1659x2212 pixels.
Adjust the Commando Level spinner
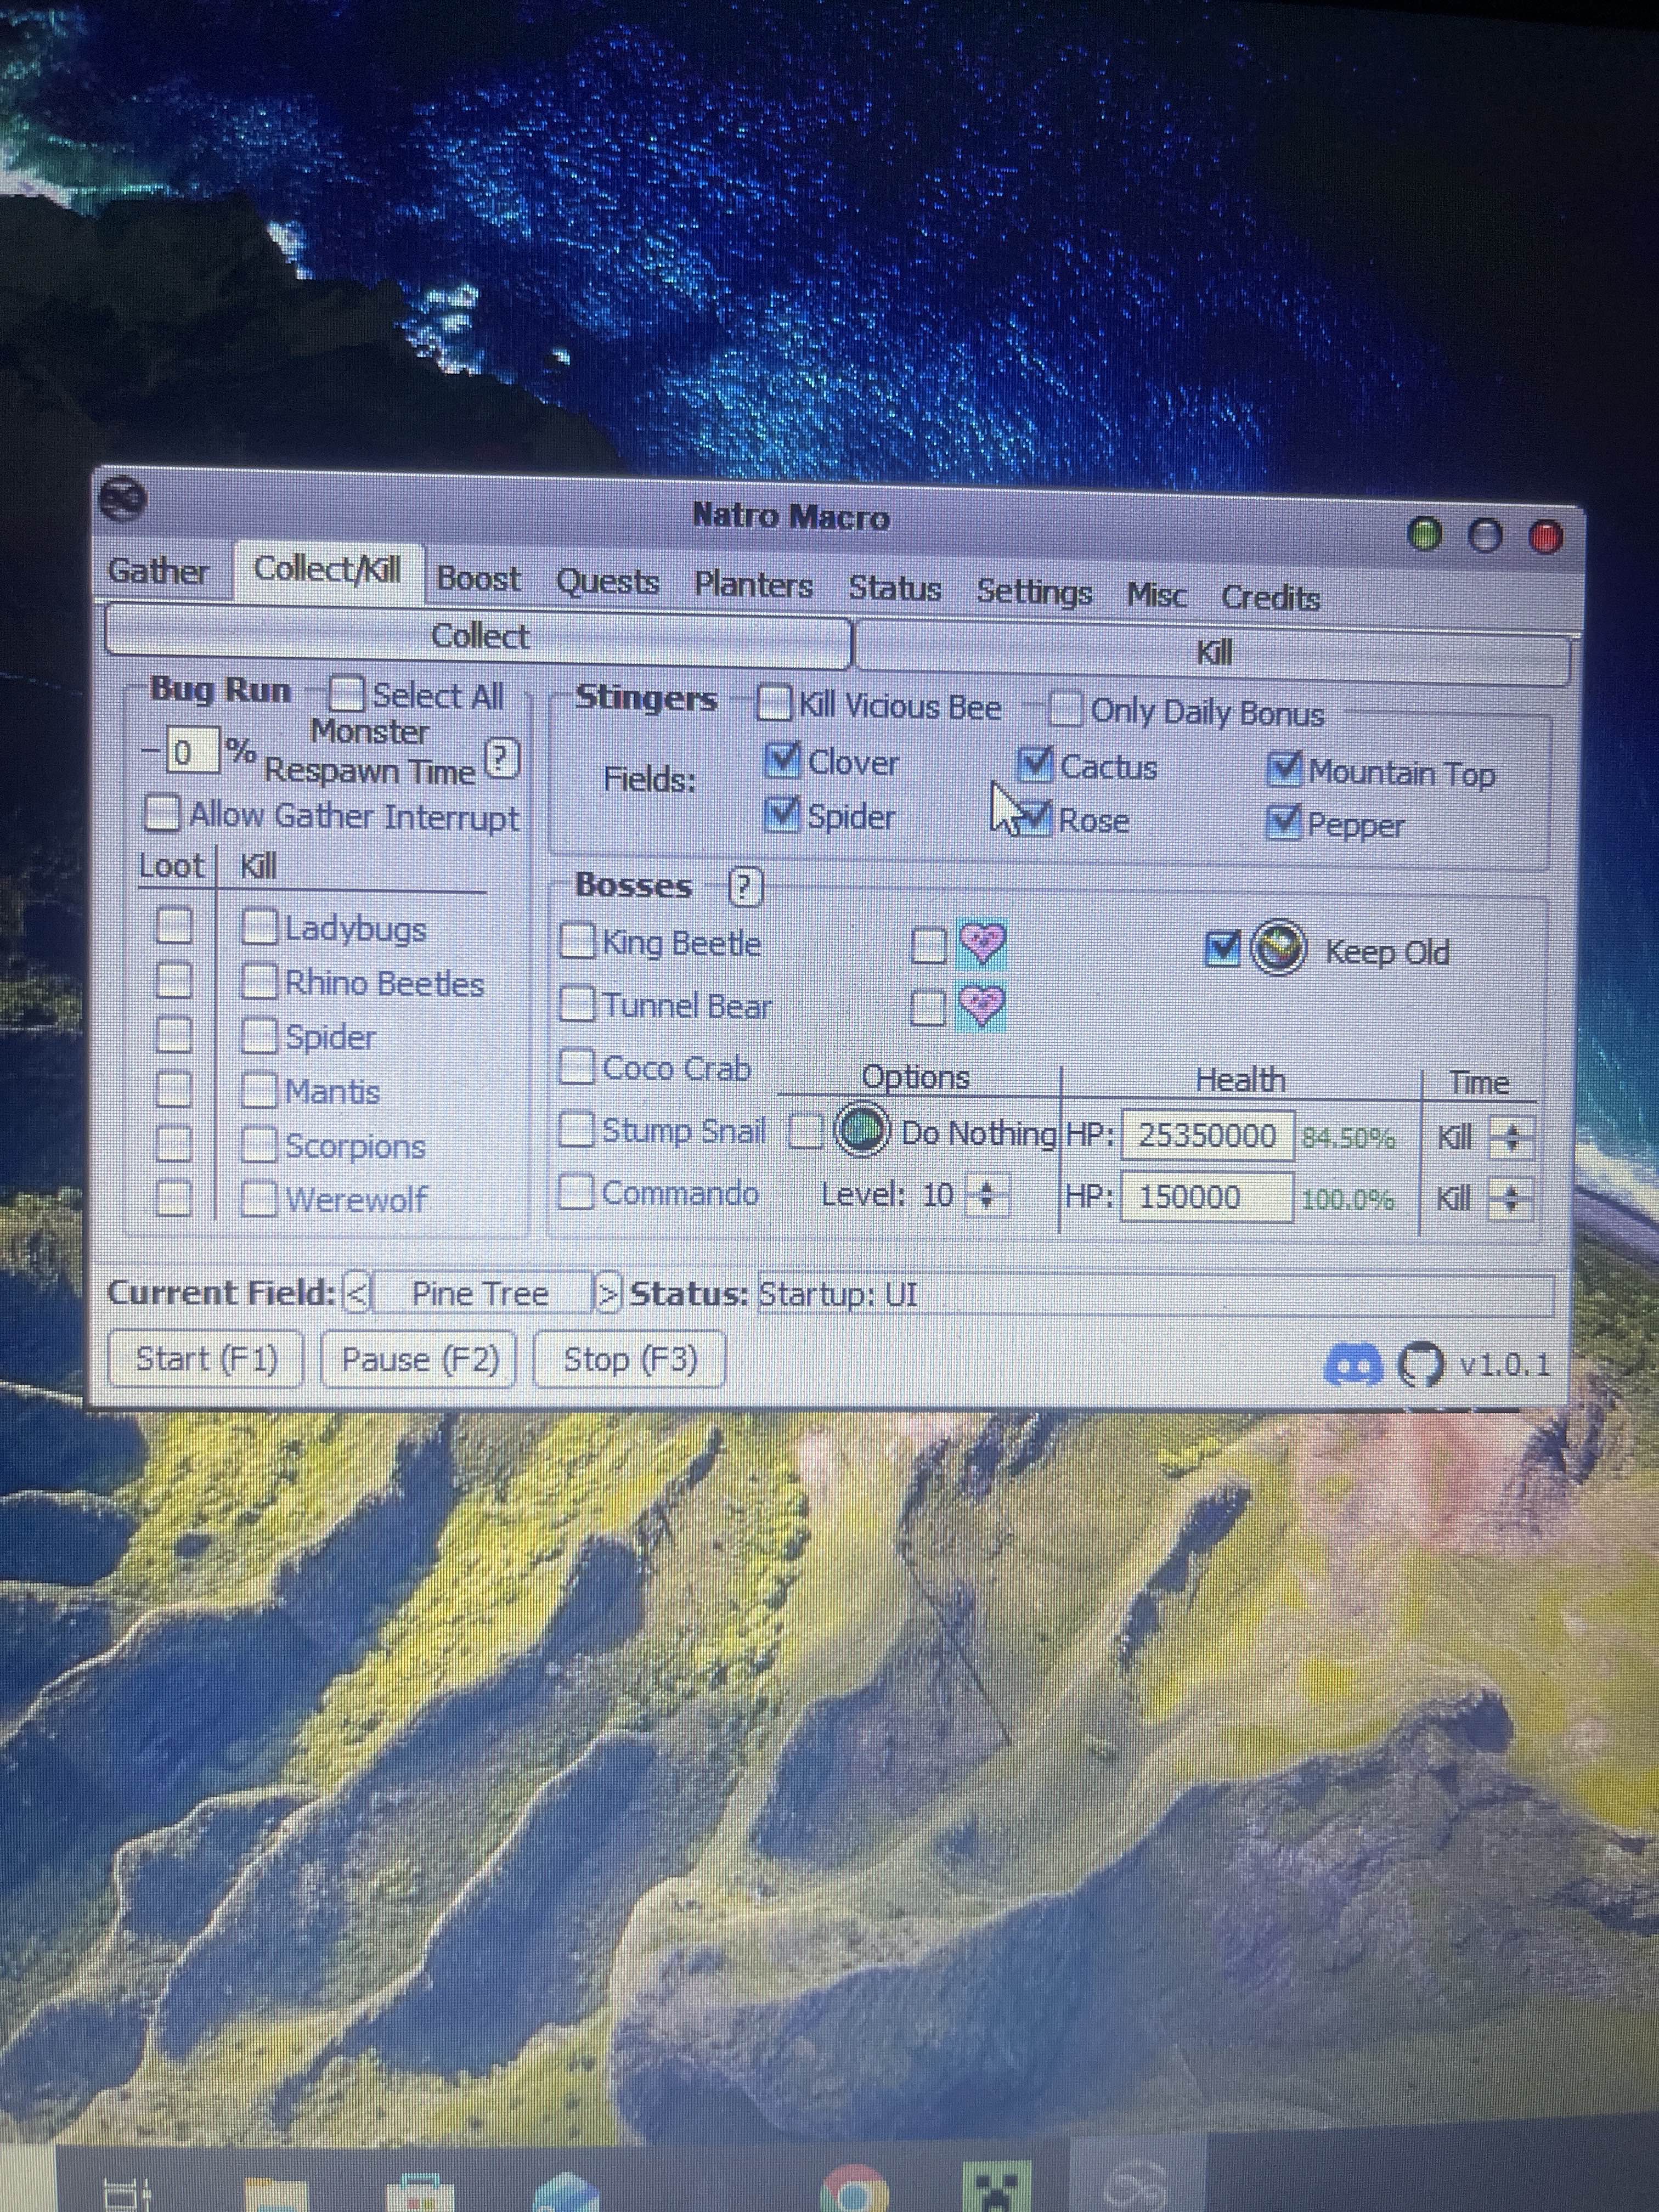[x=987, y=1195]
